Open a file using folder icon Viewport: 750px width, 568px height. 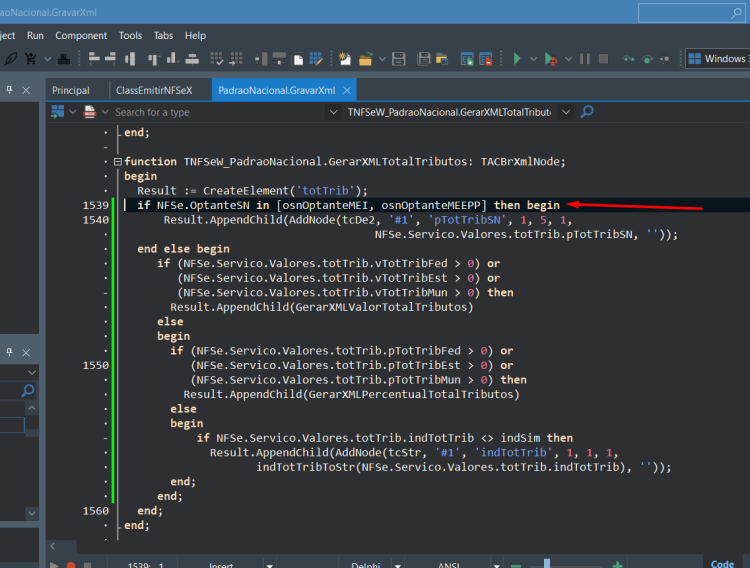[365, 59]
